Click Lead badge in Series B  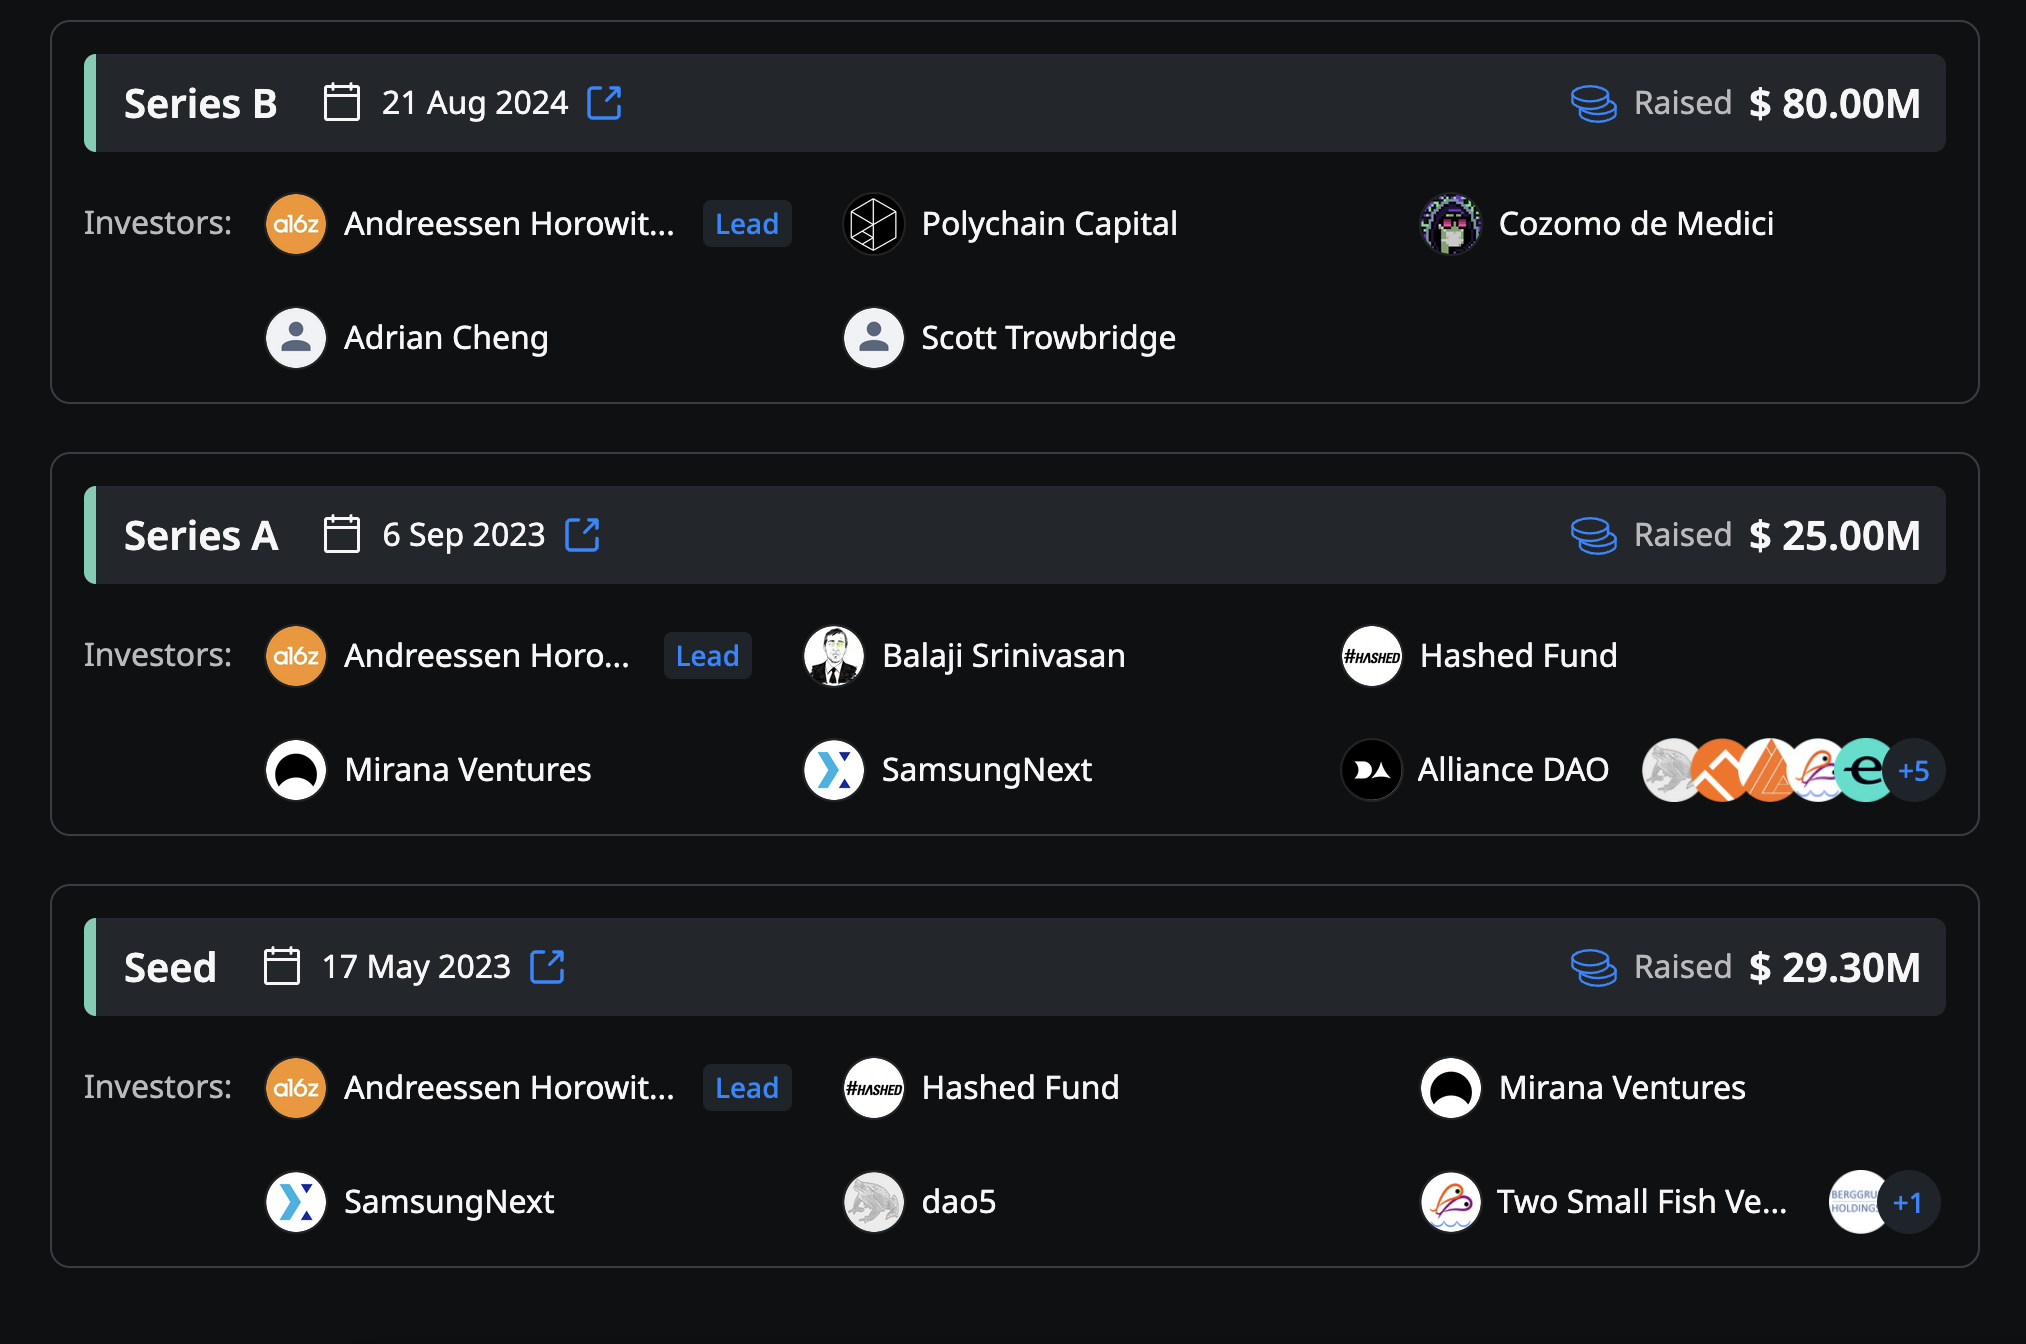(746, 224)
